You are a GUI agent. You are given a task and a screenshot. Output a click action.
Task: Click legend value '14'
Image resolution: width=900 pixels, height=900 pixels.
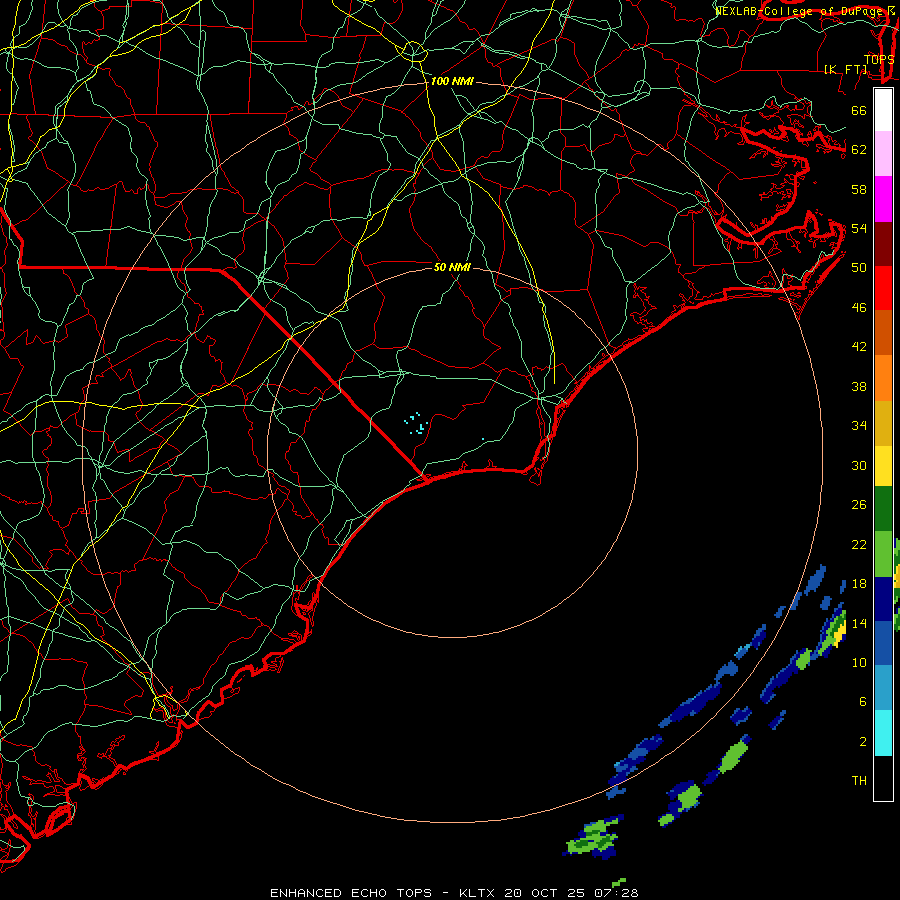[x=859, y=623]
